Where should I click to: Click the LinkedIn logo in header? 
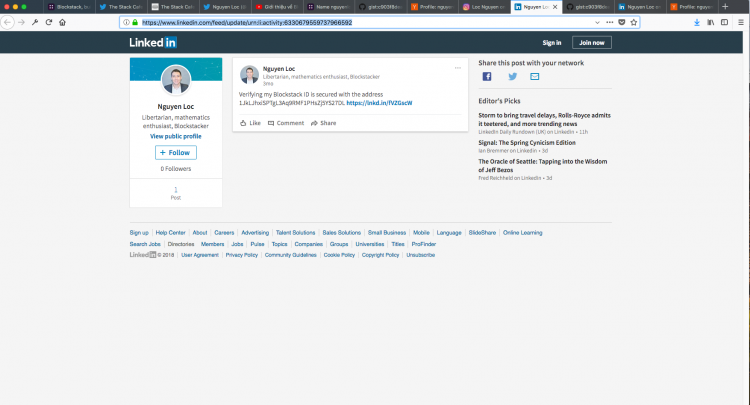click(x=153, y=43)
